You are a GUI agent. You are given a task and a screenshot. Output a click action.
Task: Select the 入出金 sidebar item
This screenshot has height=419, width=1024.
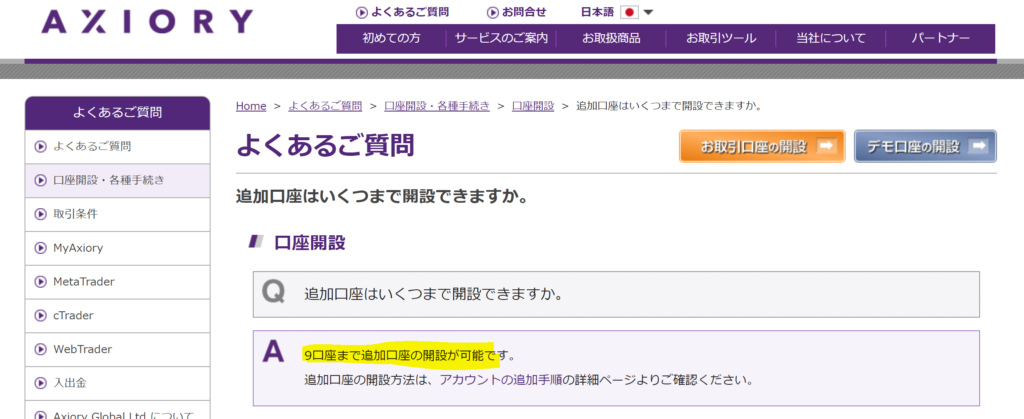pos(118,383)
